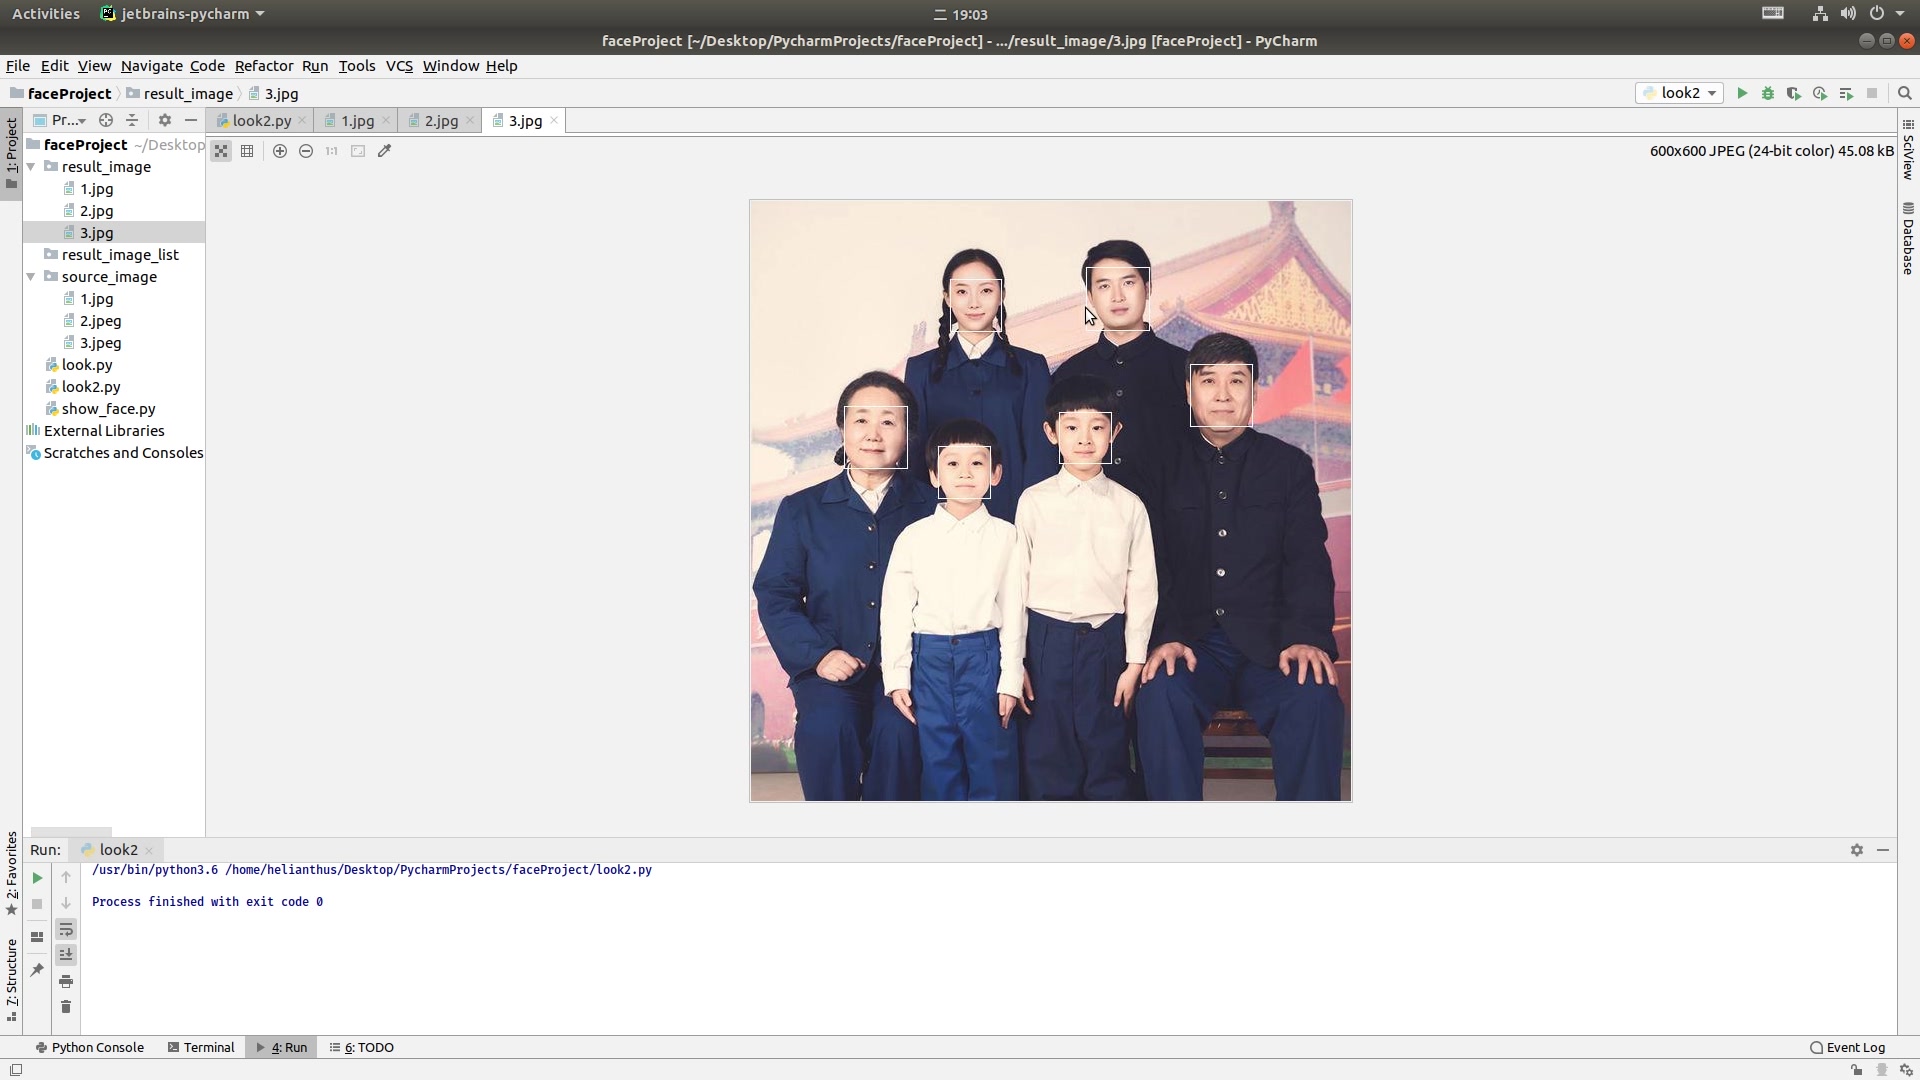Image resolution: width=1920 pixels, height=1080 pixels.
Task: Select the fit-to-window icon in toolbar
Action: pyautogui.click(x=359, y=150)
